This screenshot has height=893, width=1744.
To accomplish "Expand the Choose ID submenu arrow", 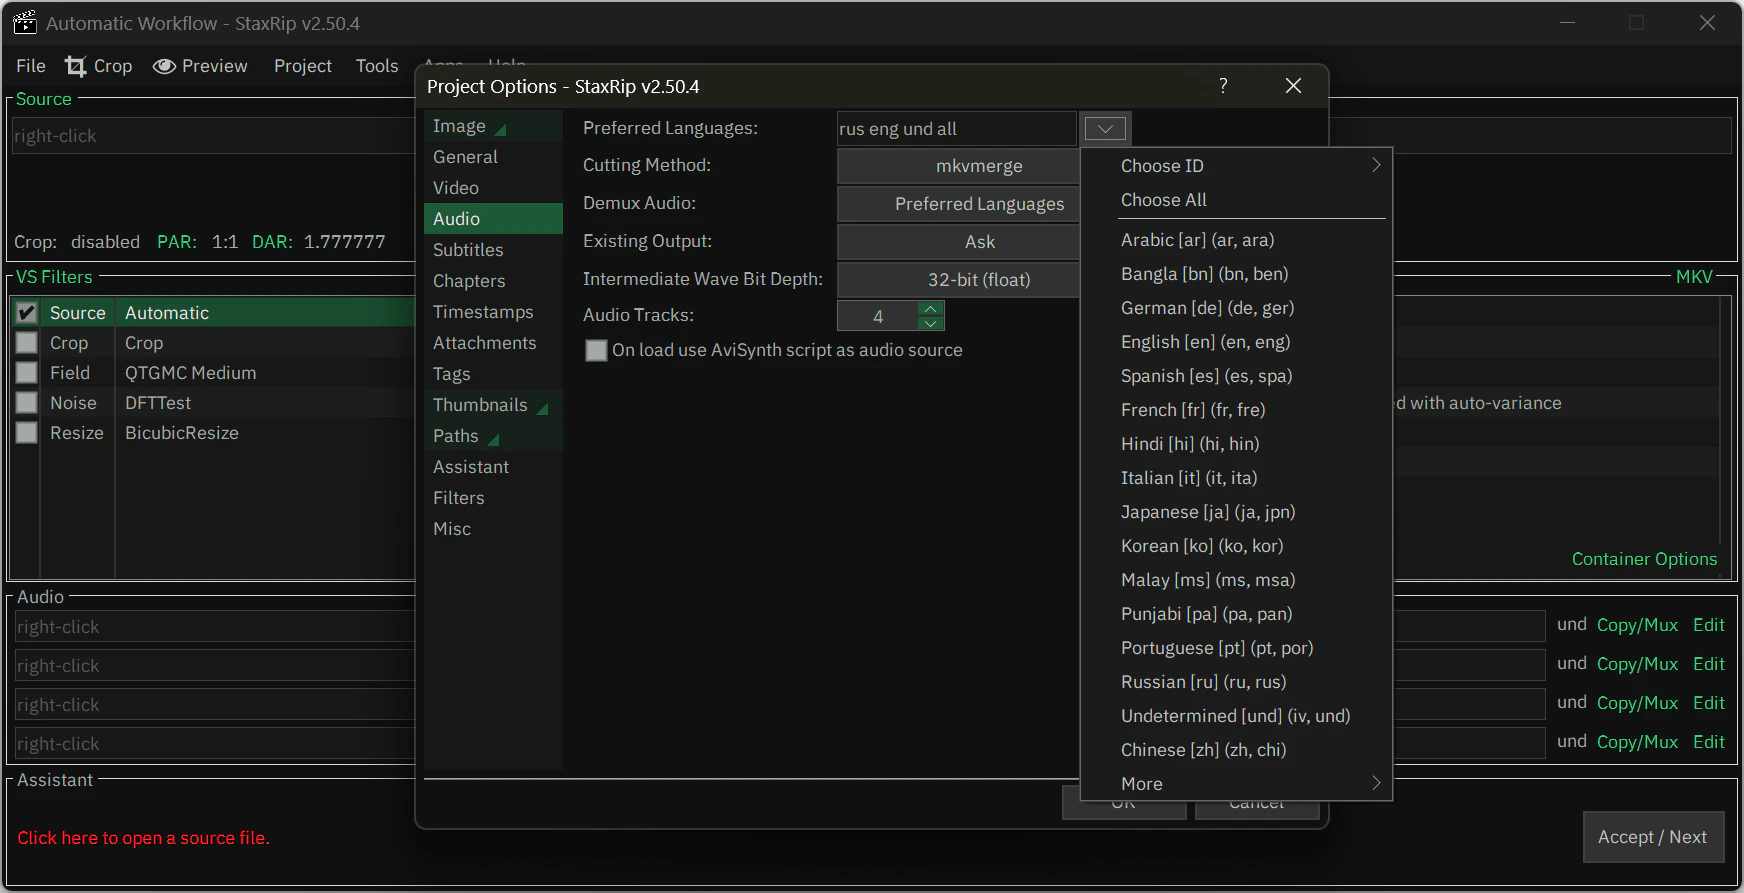I will (x=1376, y=166).
